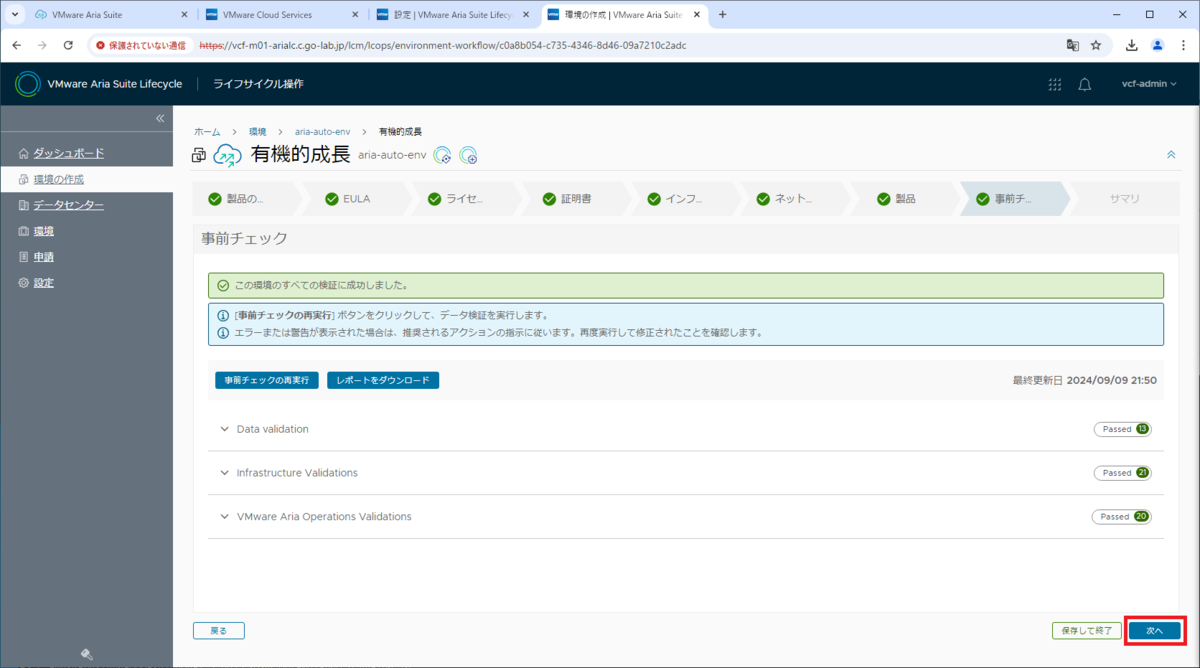Image resolution: width=1200 pixels, height=668 pixels.
Task: Click the first Aria product icon beside aria-auto-env
Action: [442, 155]
